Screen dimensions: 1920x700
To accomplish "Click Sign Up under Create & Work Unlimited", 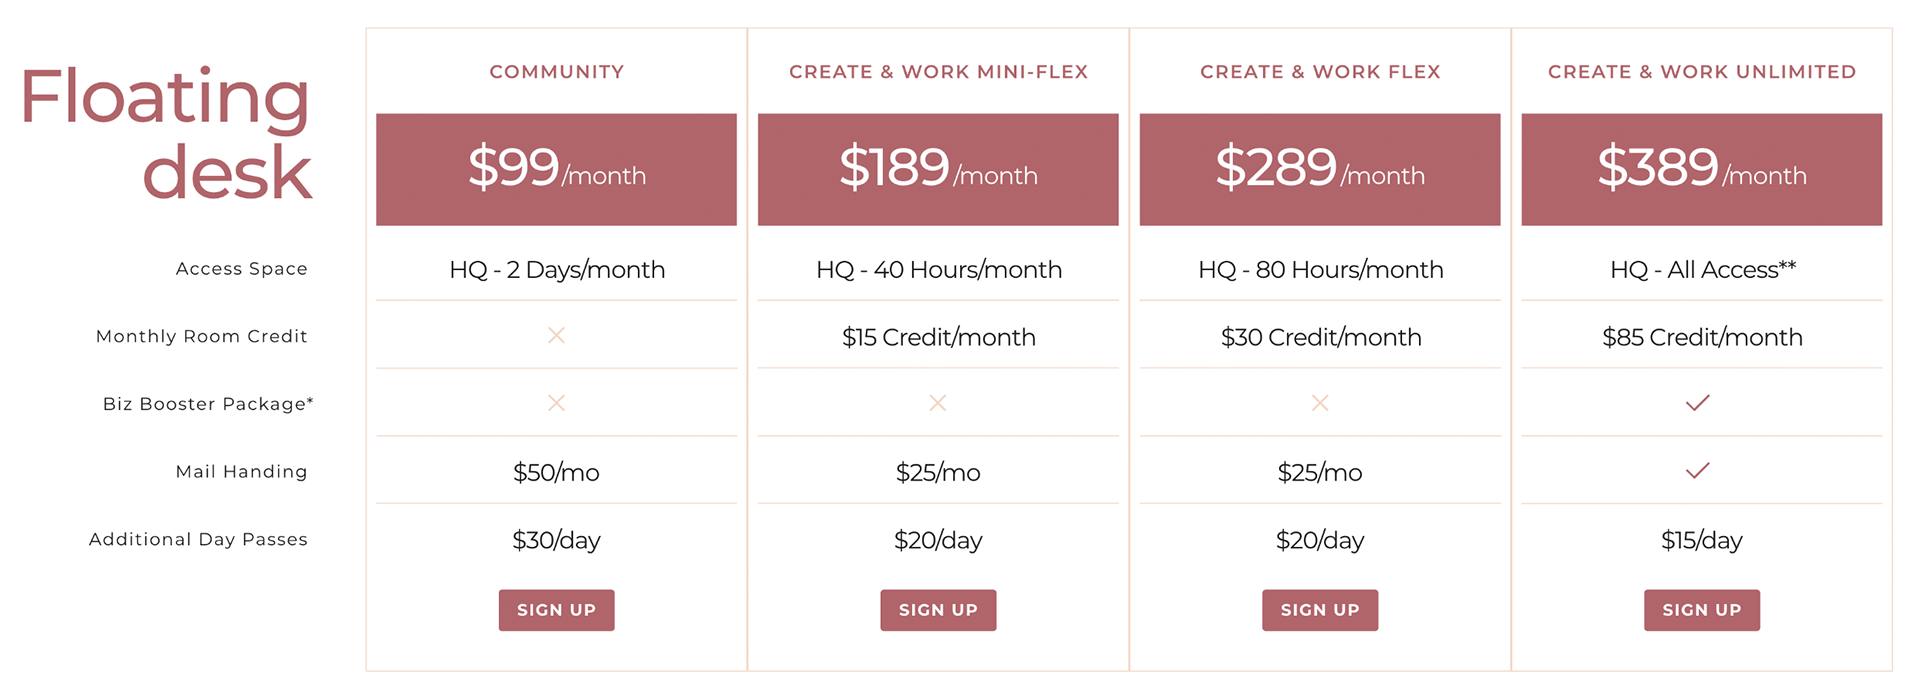I will (1701, 610).
